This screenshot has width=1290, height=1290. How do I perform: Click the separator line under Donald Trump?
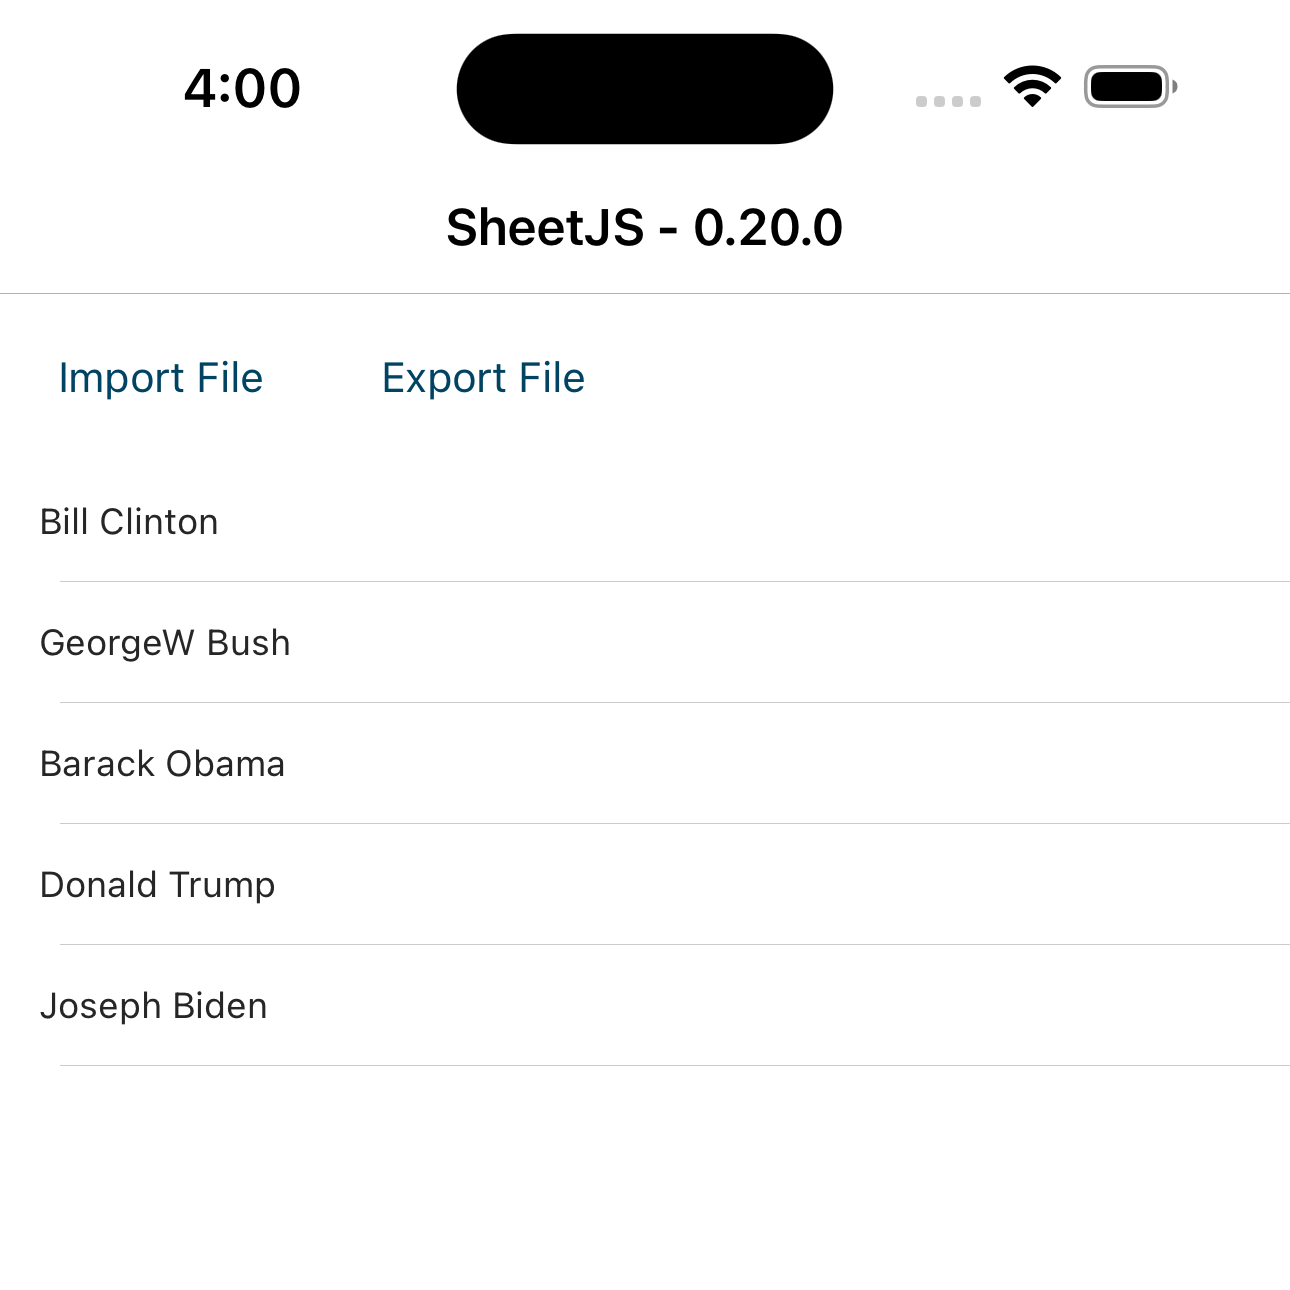(675, 944)
